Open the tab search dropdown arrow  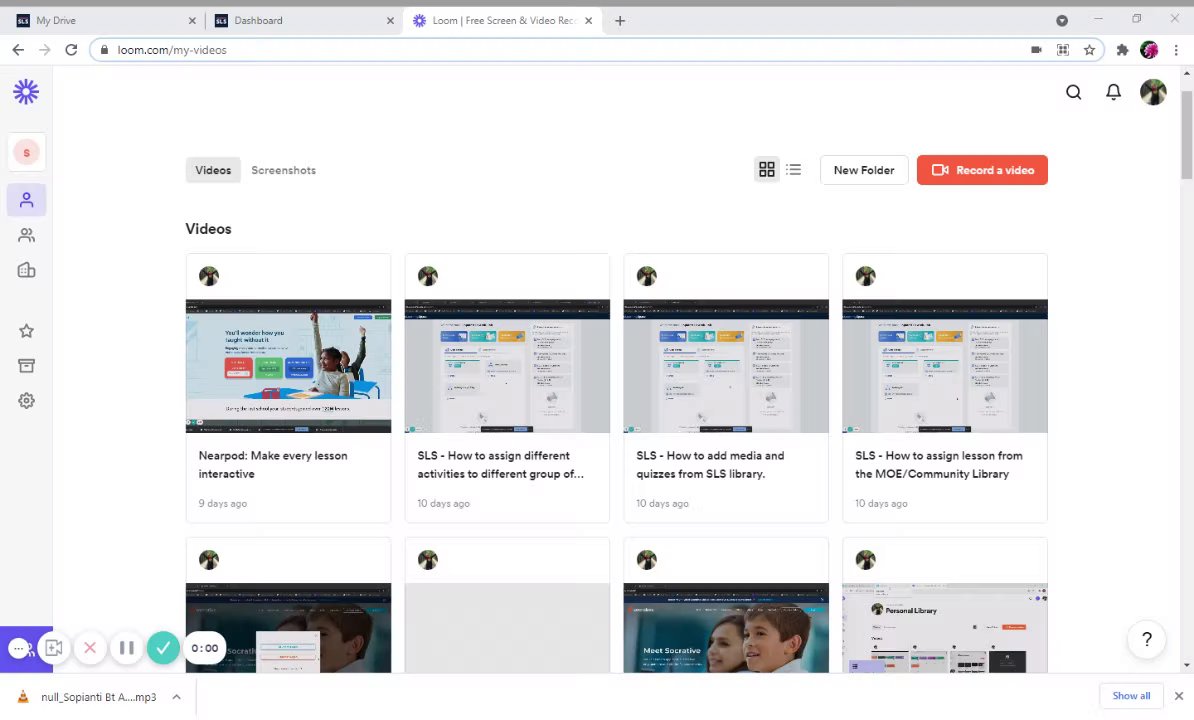pyautogui.click(x=1062, y=21)
